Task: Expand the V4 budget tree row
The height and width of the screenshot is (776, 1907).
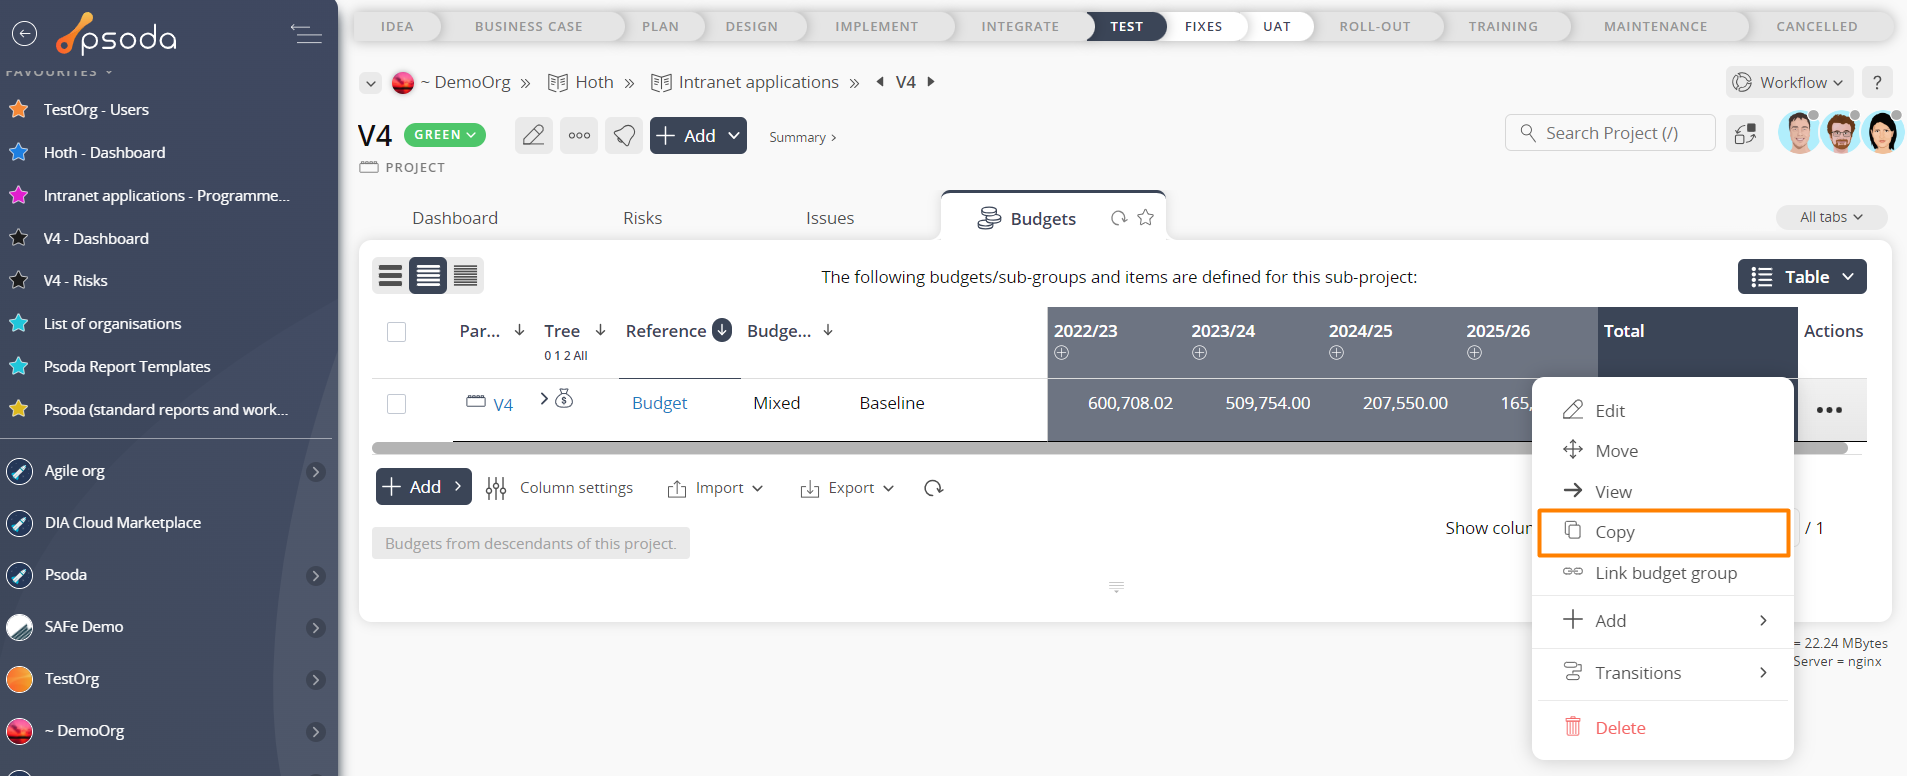Action: (544, 398)
